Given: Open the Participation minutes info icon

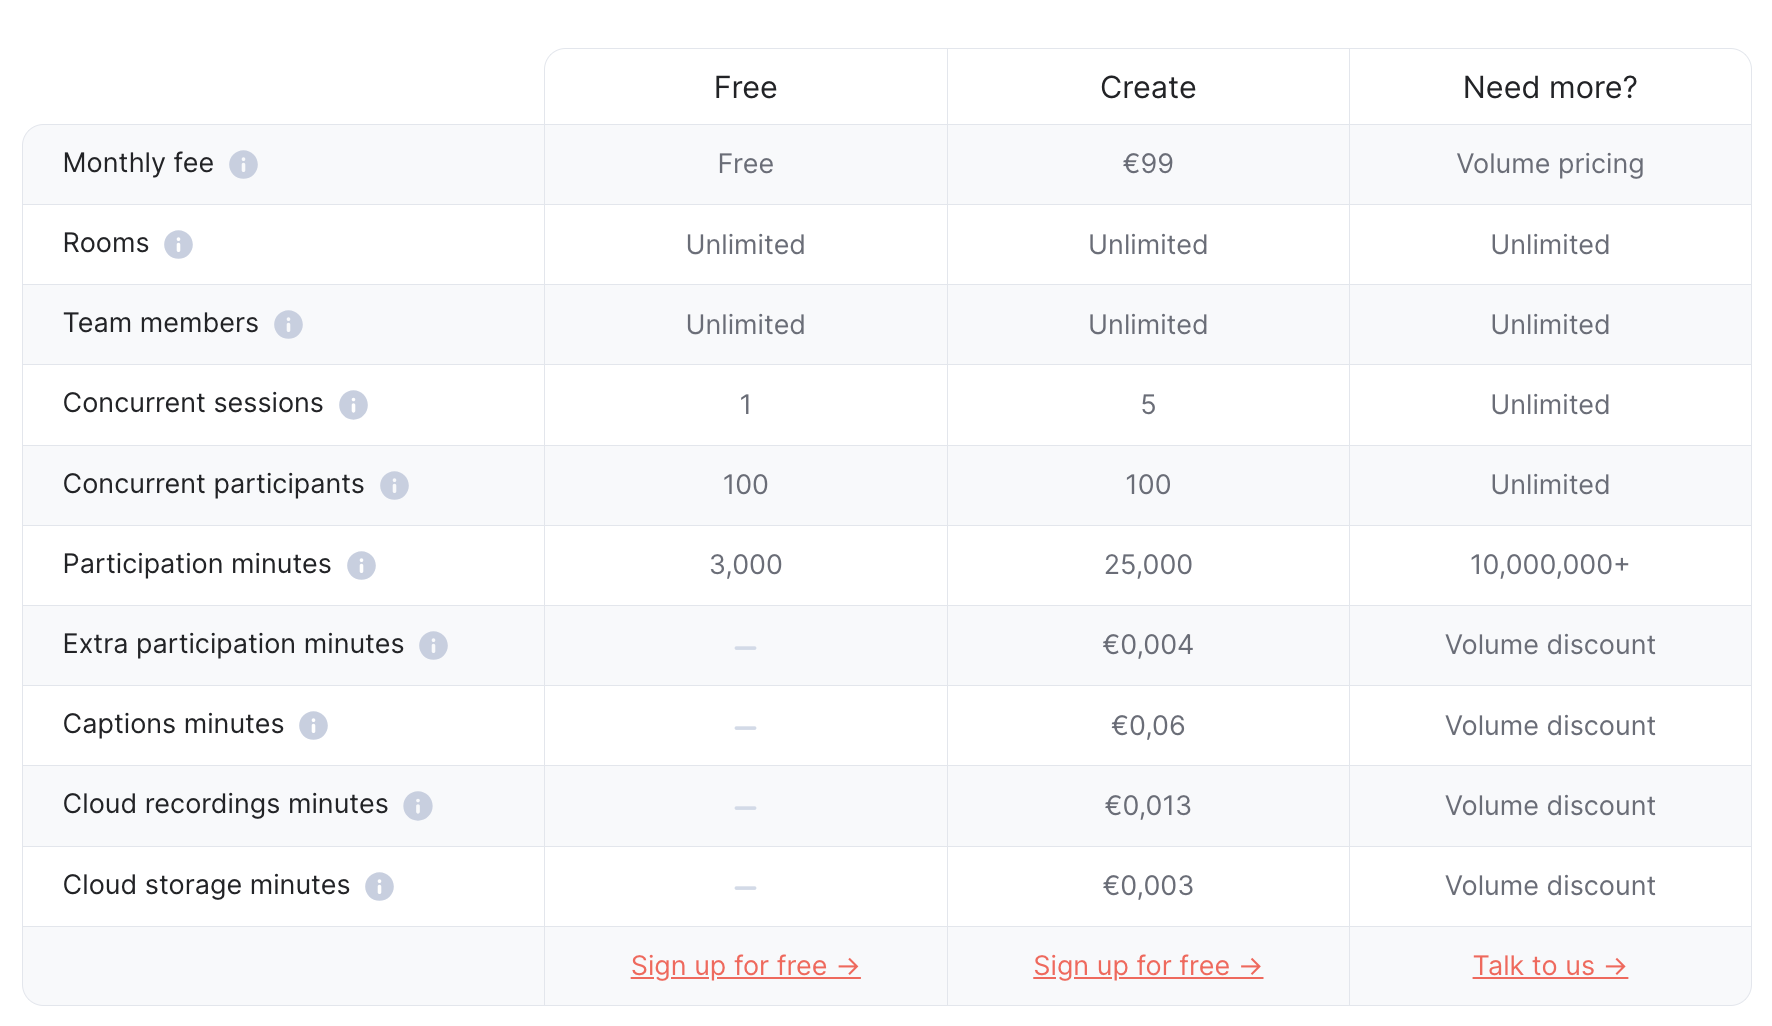Looking at the screenshot, I should pos(361,565).
